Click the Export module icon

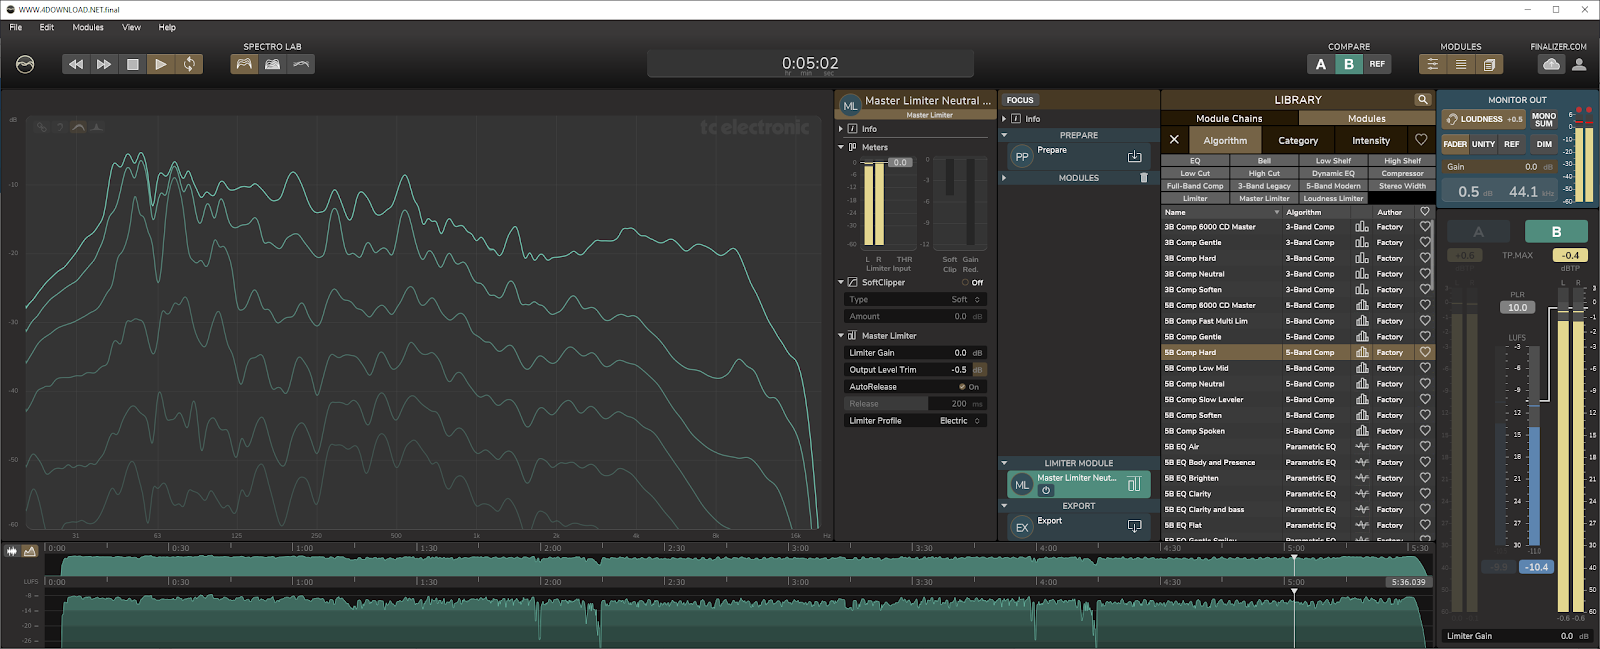pos(1134,526)
